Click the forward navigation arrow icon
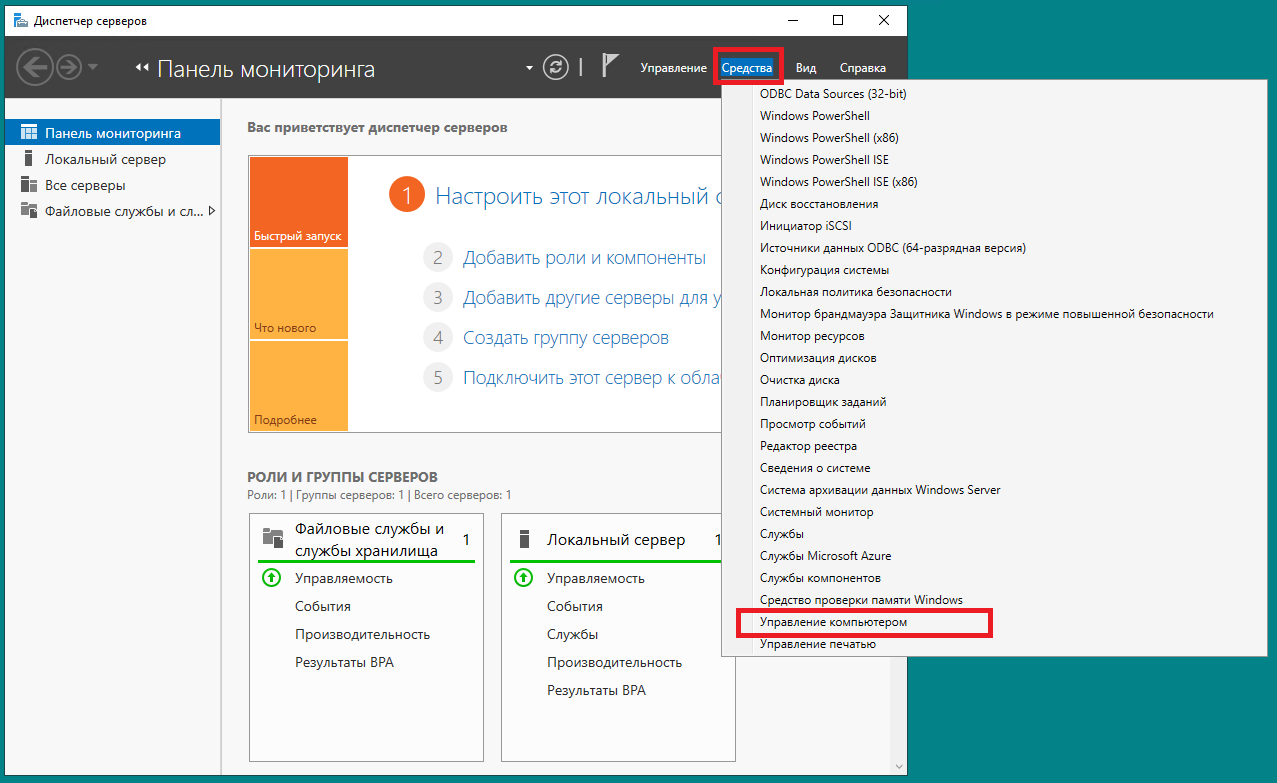Viewport: 1277px width, 783px height. coord(68,67)
